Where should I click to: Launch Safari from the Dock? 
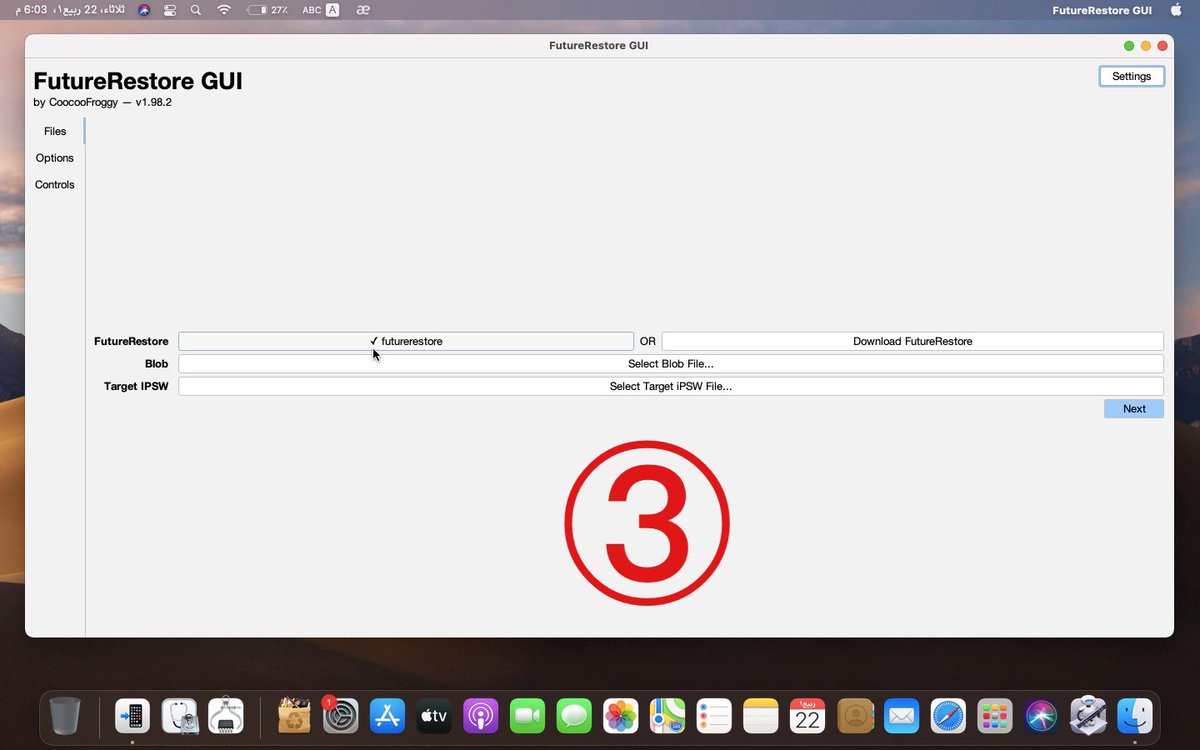(x=948, y=716)
